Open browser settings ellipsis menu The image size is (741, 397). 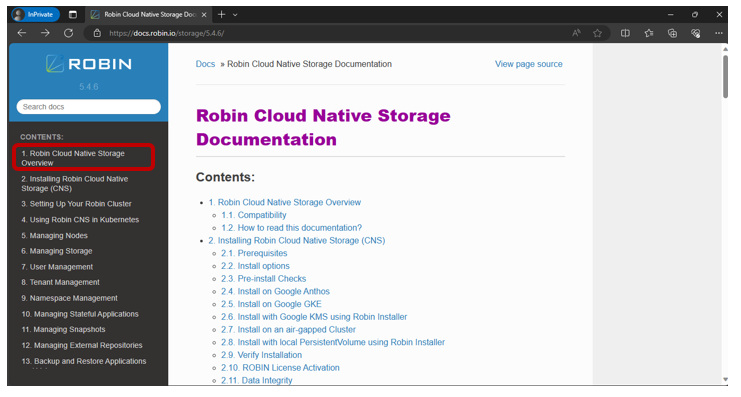719,33
